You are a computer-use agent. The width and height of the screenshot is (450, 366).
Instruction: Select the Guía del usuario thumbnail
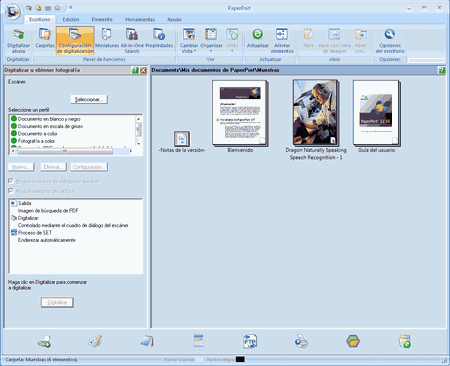coord(377,113)
